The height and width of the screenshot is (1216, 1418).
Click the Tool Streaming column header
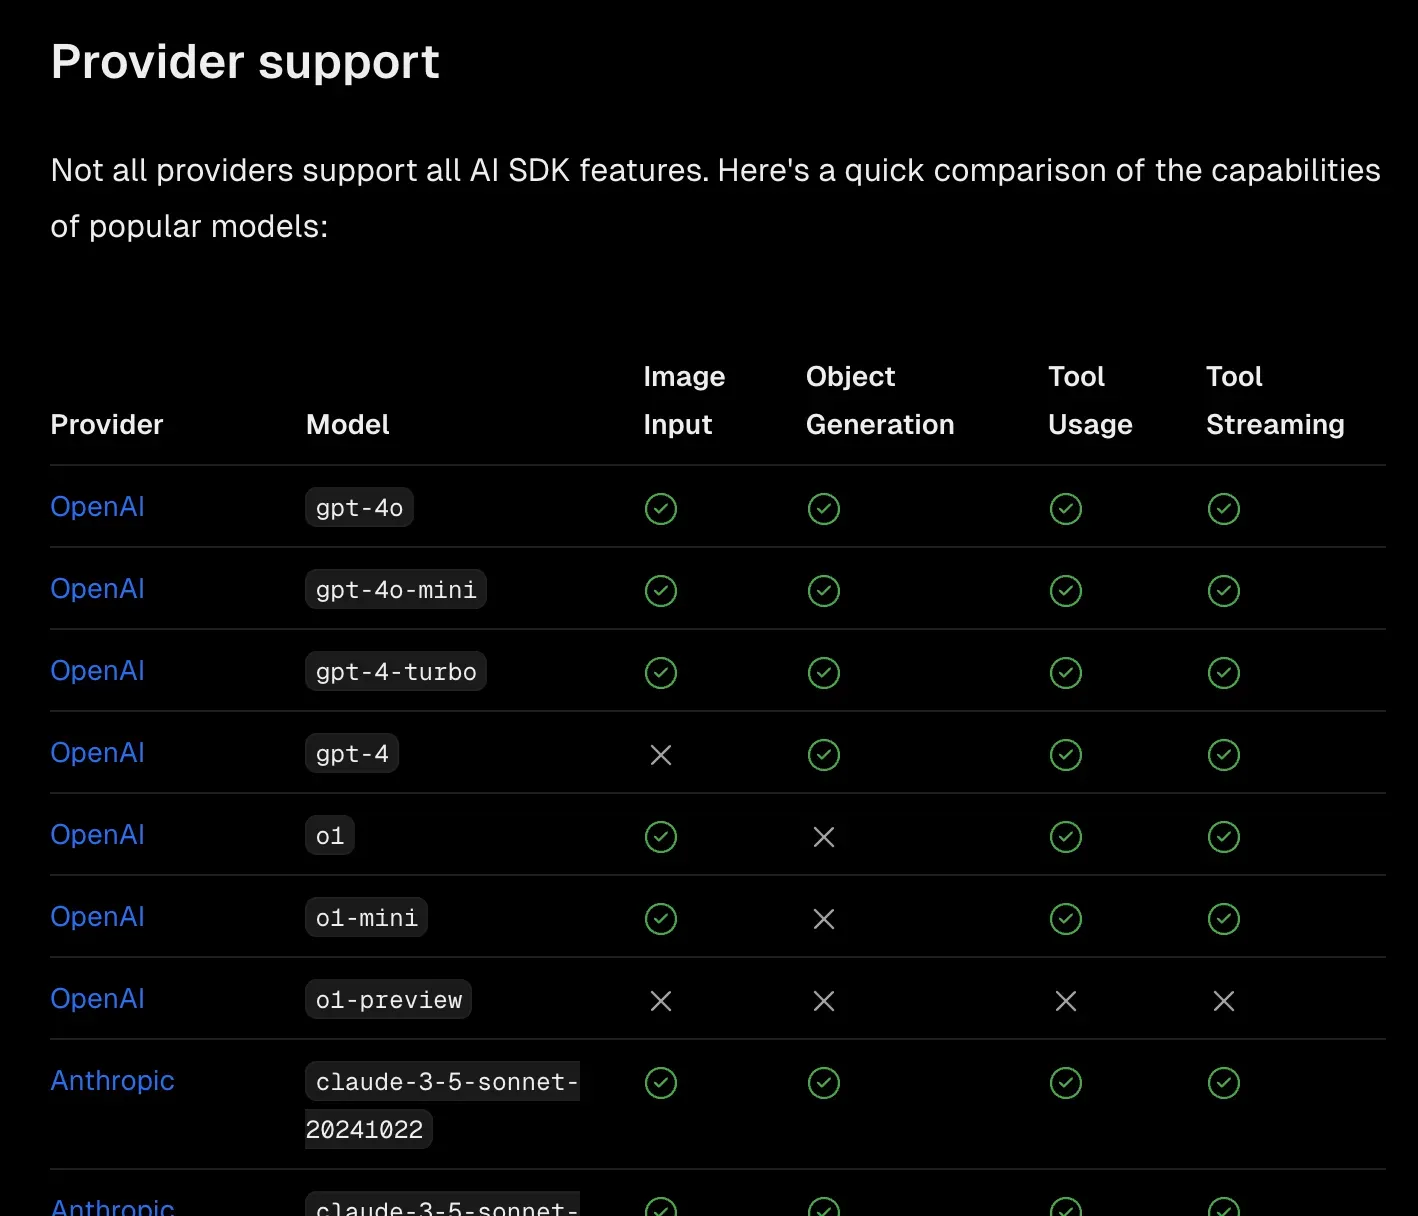(x=1275, y=400)
